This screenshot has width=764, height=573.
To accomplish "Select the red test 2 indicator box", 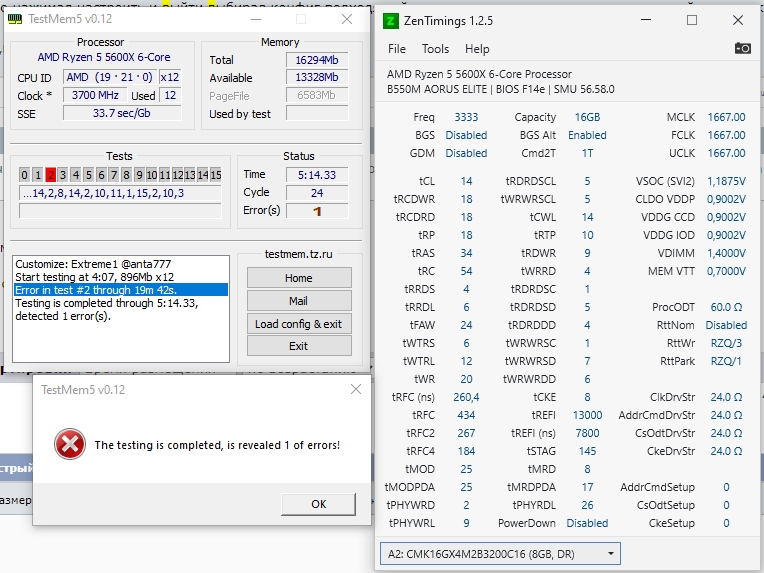I will 51,174.
